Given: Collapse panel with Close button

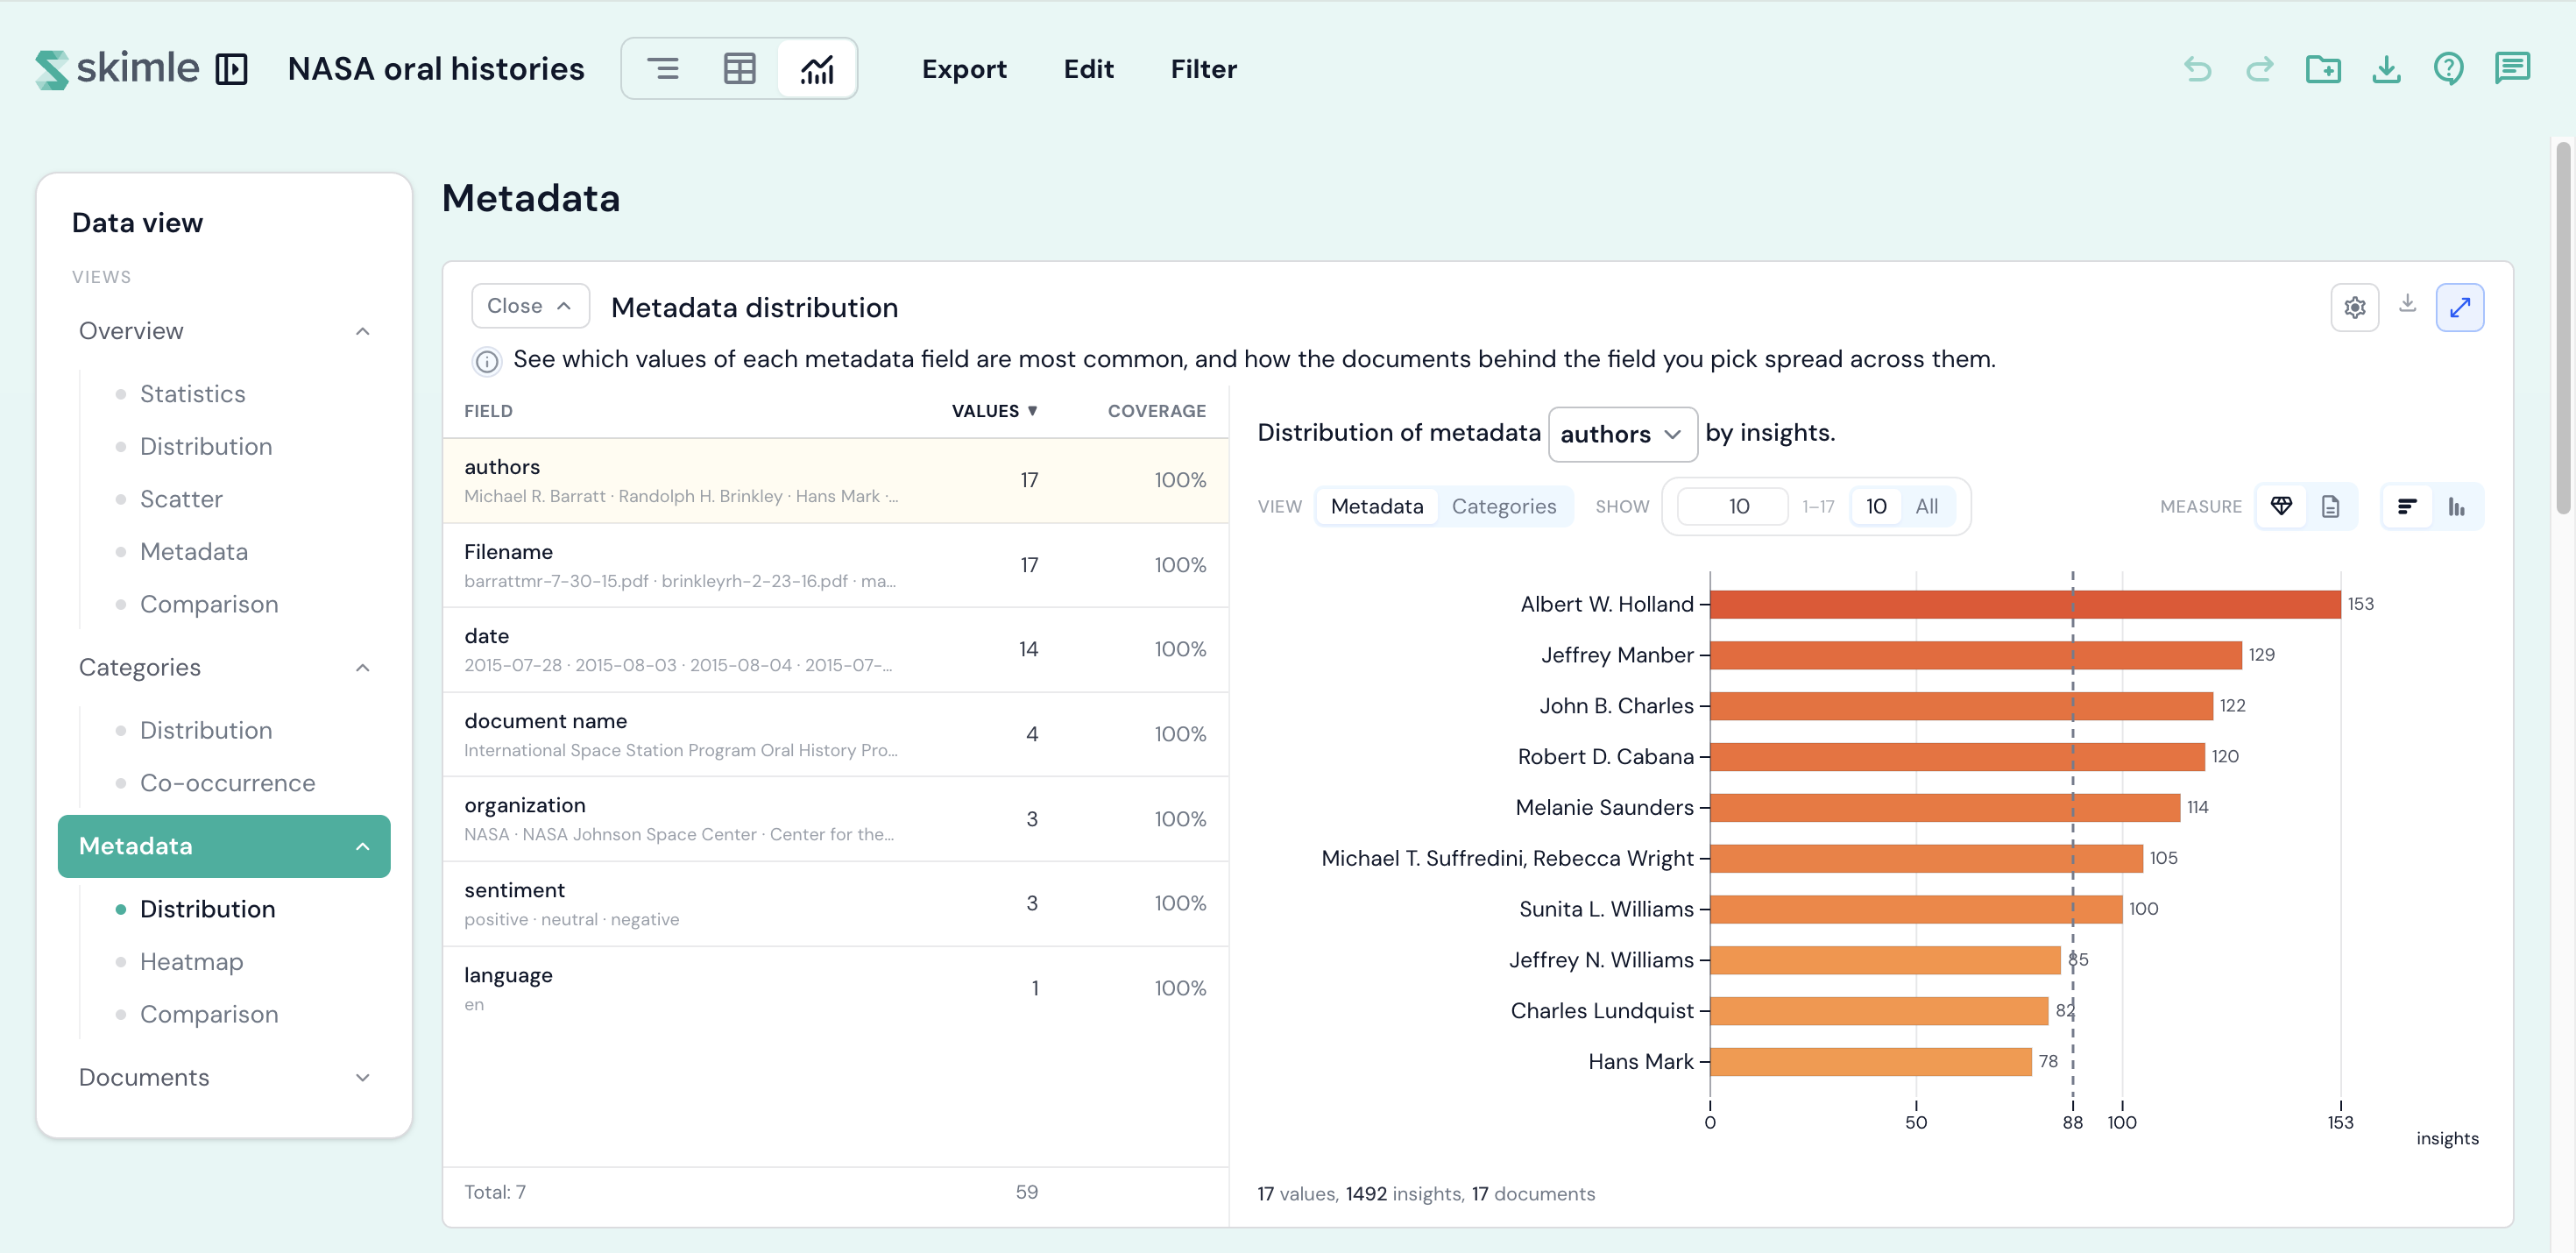Looking at the screenshot, I should [x=530, y=306].
